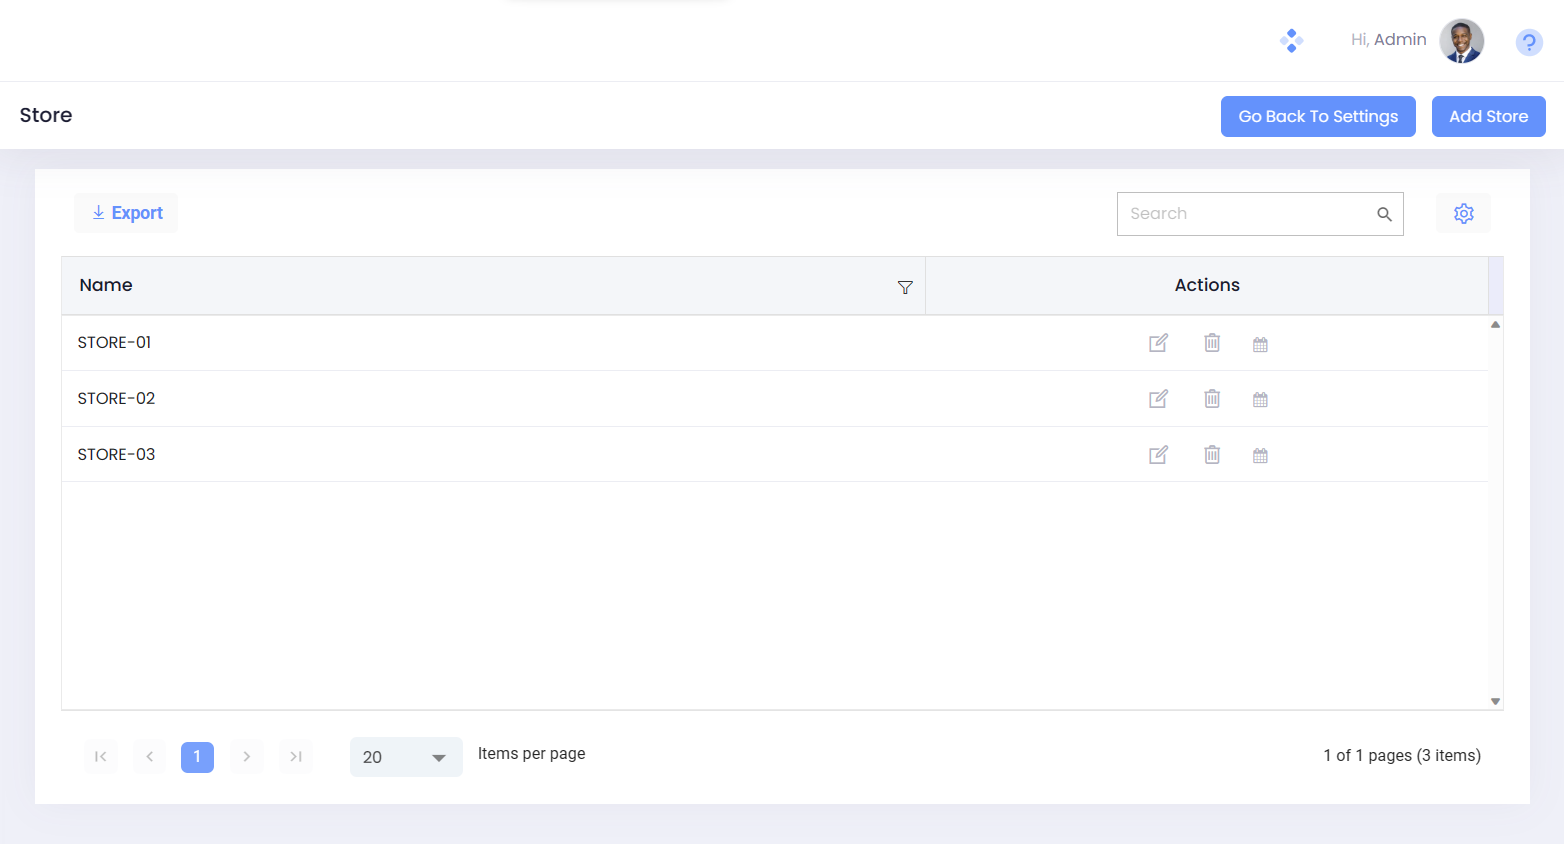
Task: Click the help question mark icon
Action: coord(1528,42)
